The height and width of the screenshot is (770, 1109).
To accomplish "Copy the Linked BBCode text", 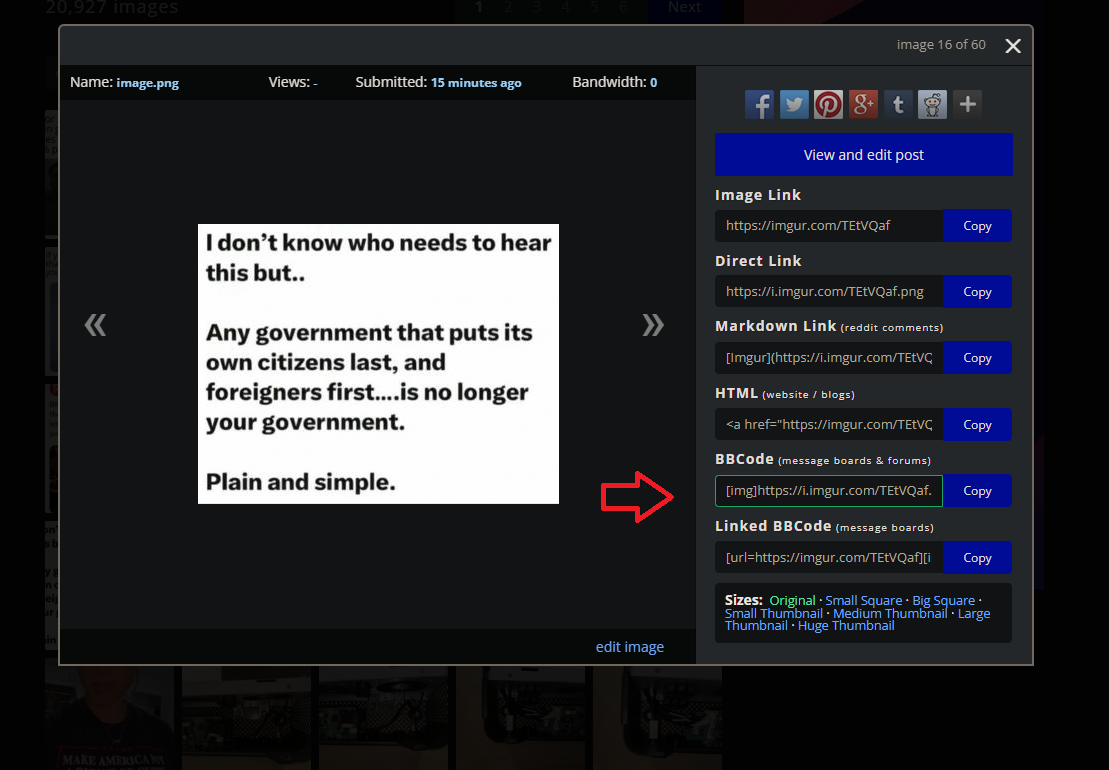I will (x=977, y=558).
